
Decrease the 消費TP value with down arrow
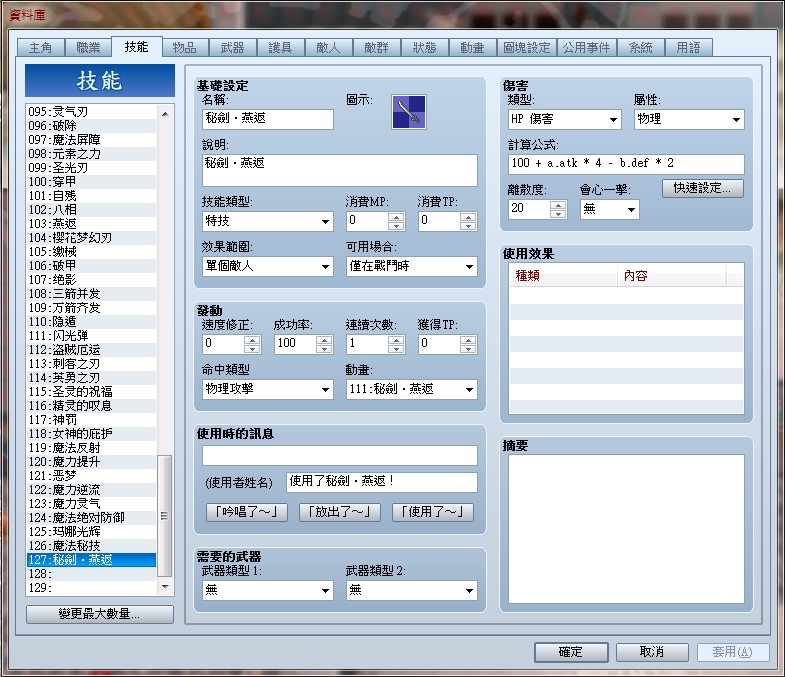point(468,226)
